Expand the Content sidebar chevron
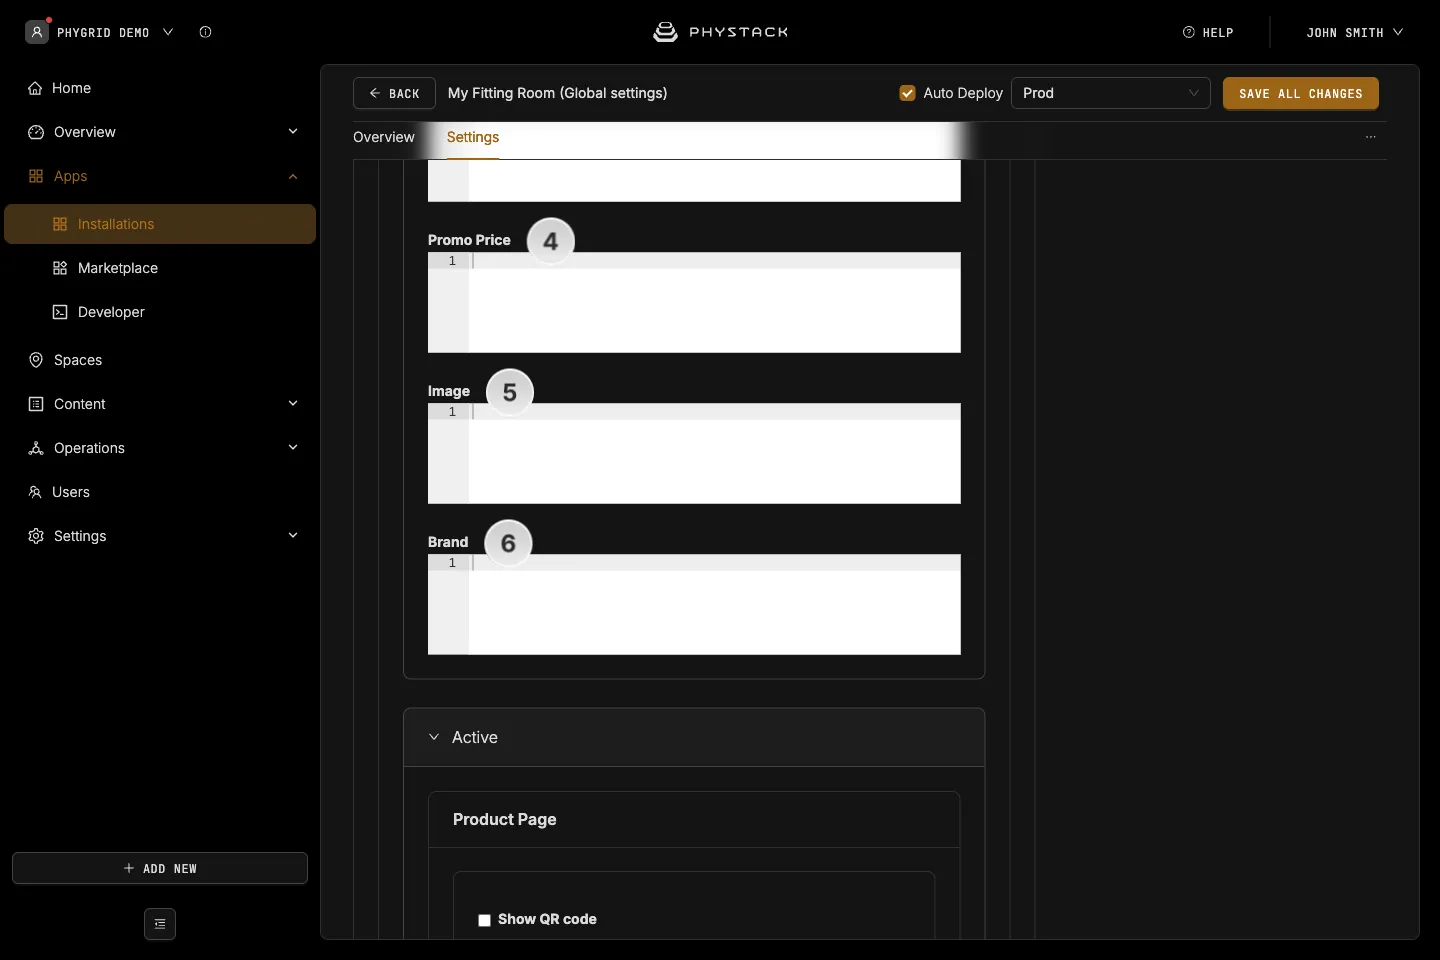Image resolution: width=1440 pixels, height=960 pixels. (x=293, y=404)
